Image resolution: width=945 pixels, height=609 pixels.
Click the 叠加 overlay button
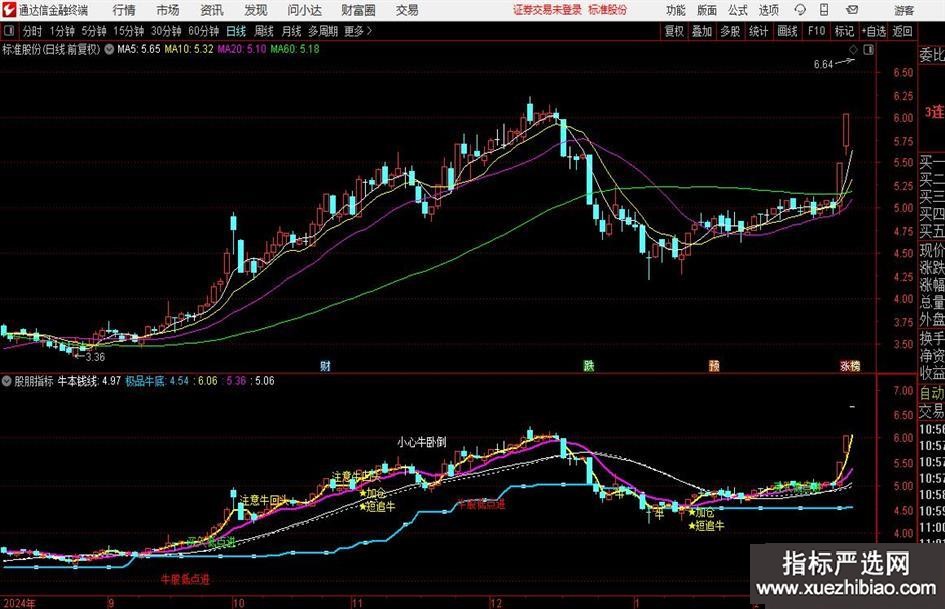pyautogui.click(x=702, y=31)
